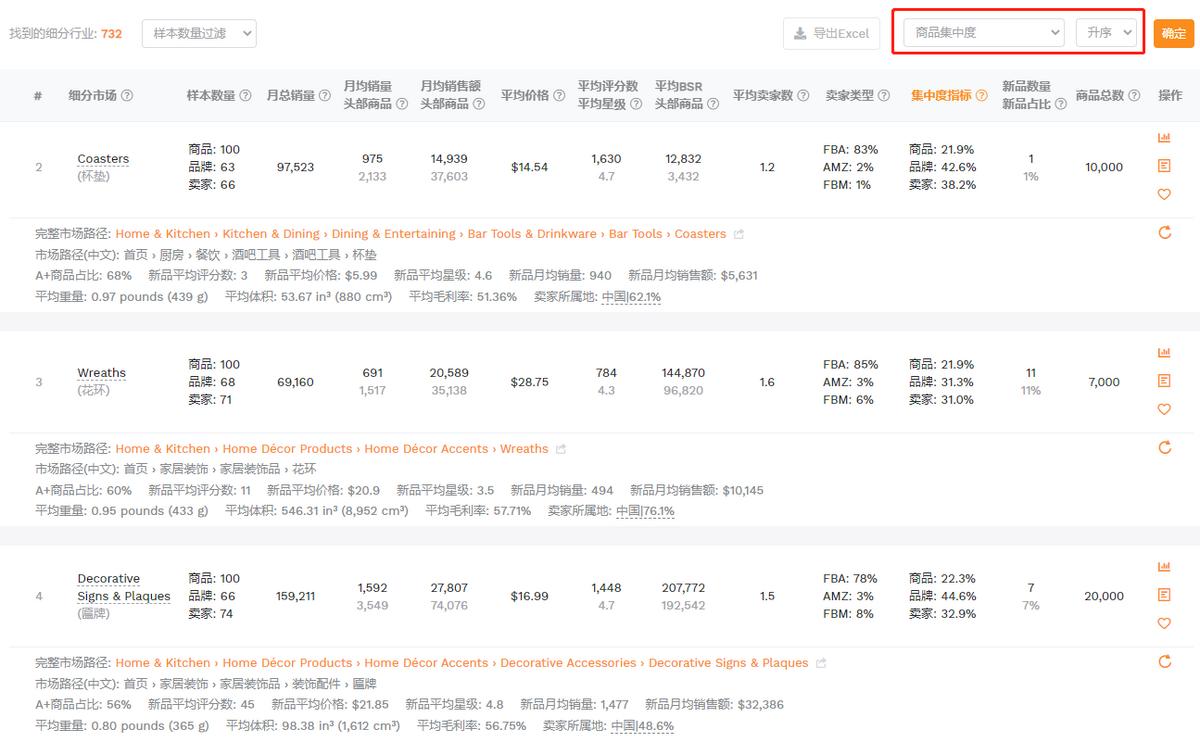Open chart icon for Decorative Signs & Plaques
The image size is (1200, 739).
pyautogui.click(x=1164, y=567)
